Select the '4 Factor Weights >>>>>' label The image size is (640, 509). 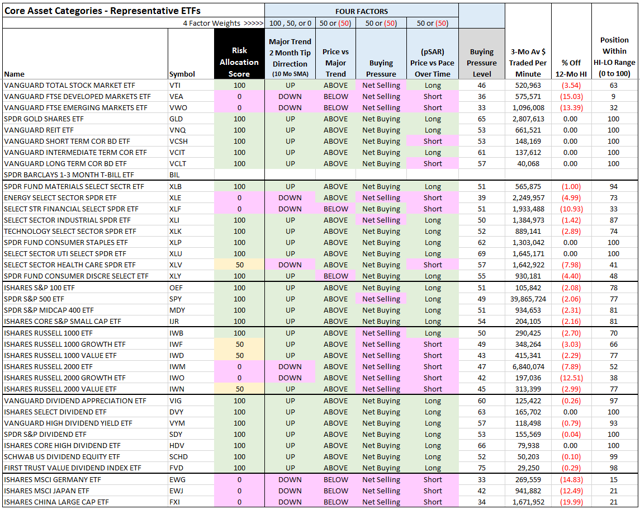[x=223, y=23]
